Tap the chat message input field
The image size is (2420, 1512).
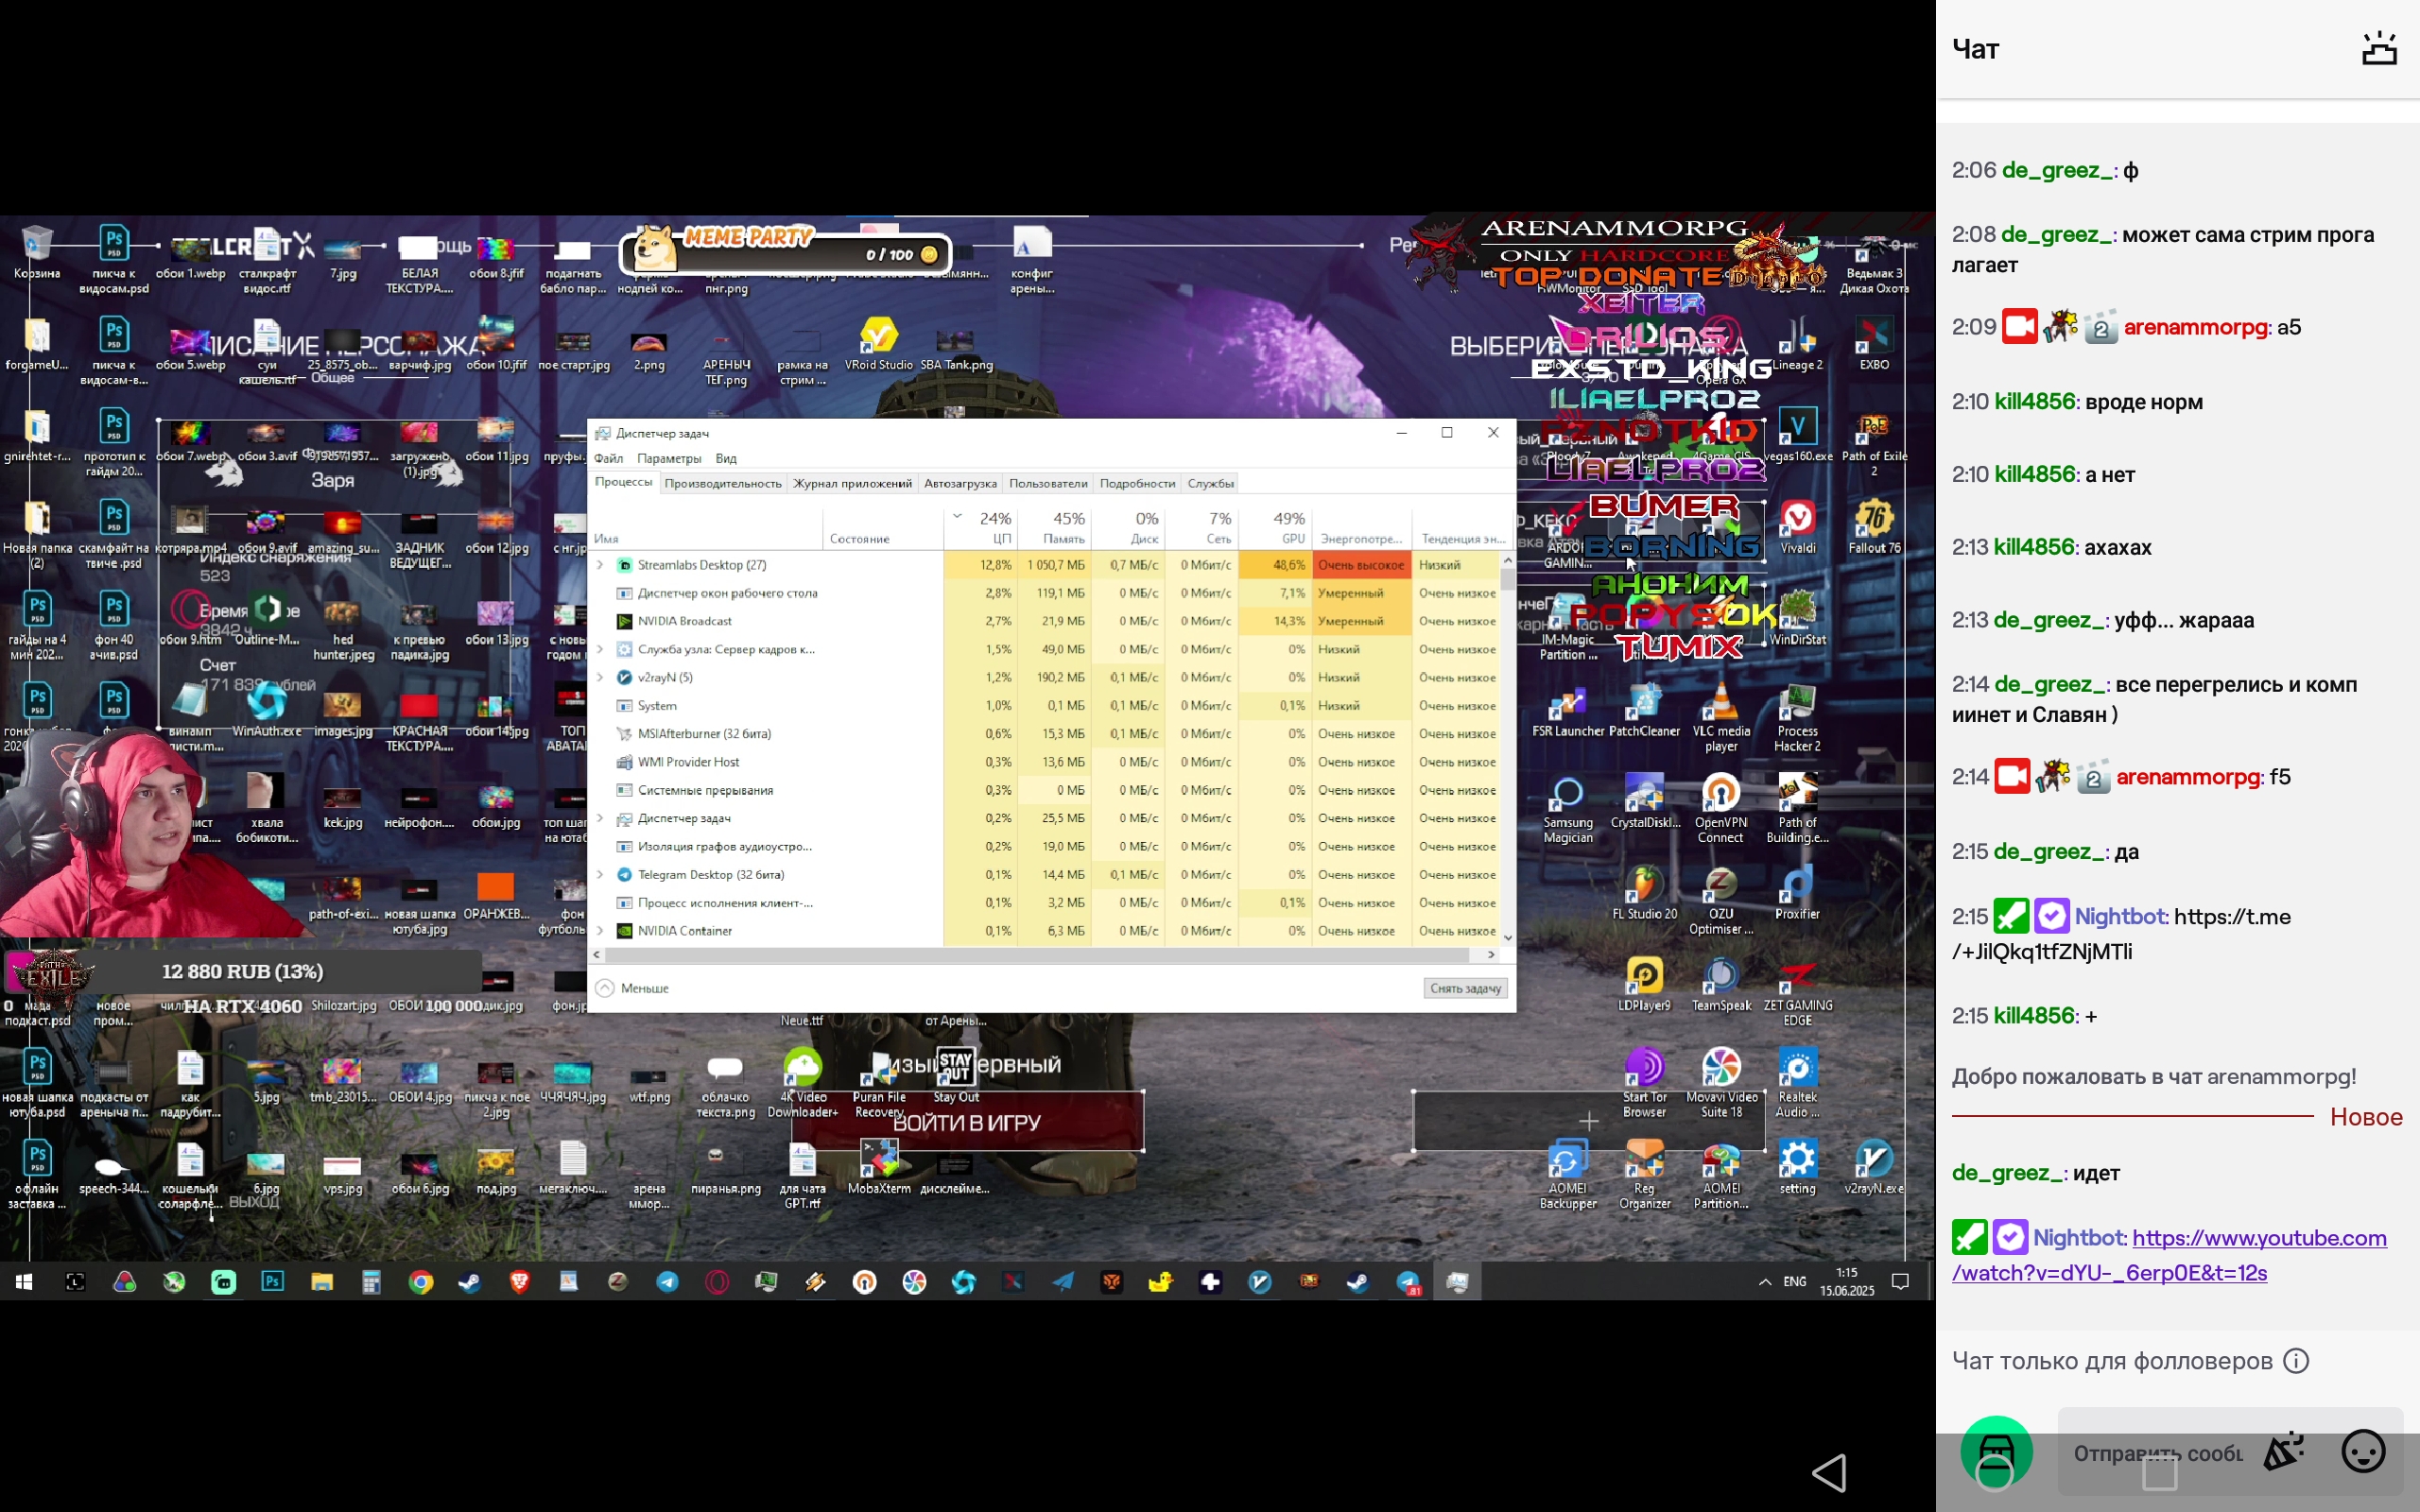tap(2156, 1453)
